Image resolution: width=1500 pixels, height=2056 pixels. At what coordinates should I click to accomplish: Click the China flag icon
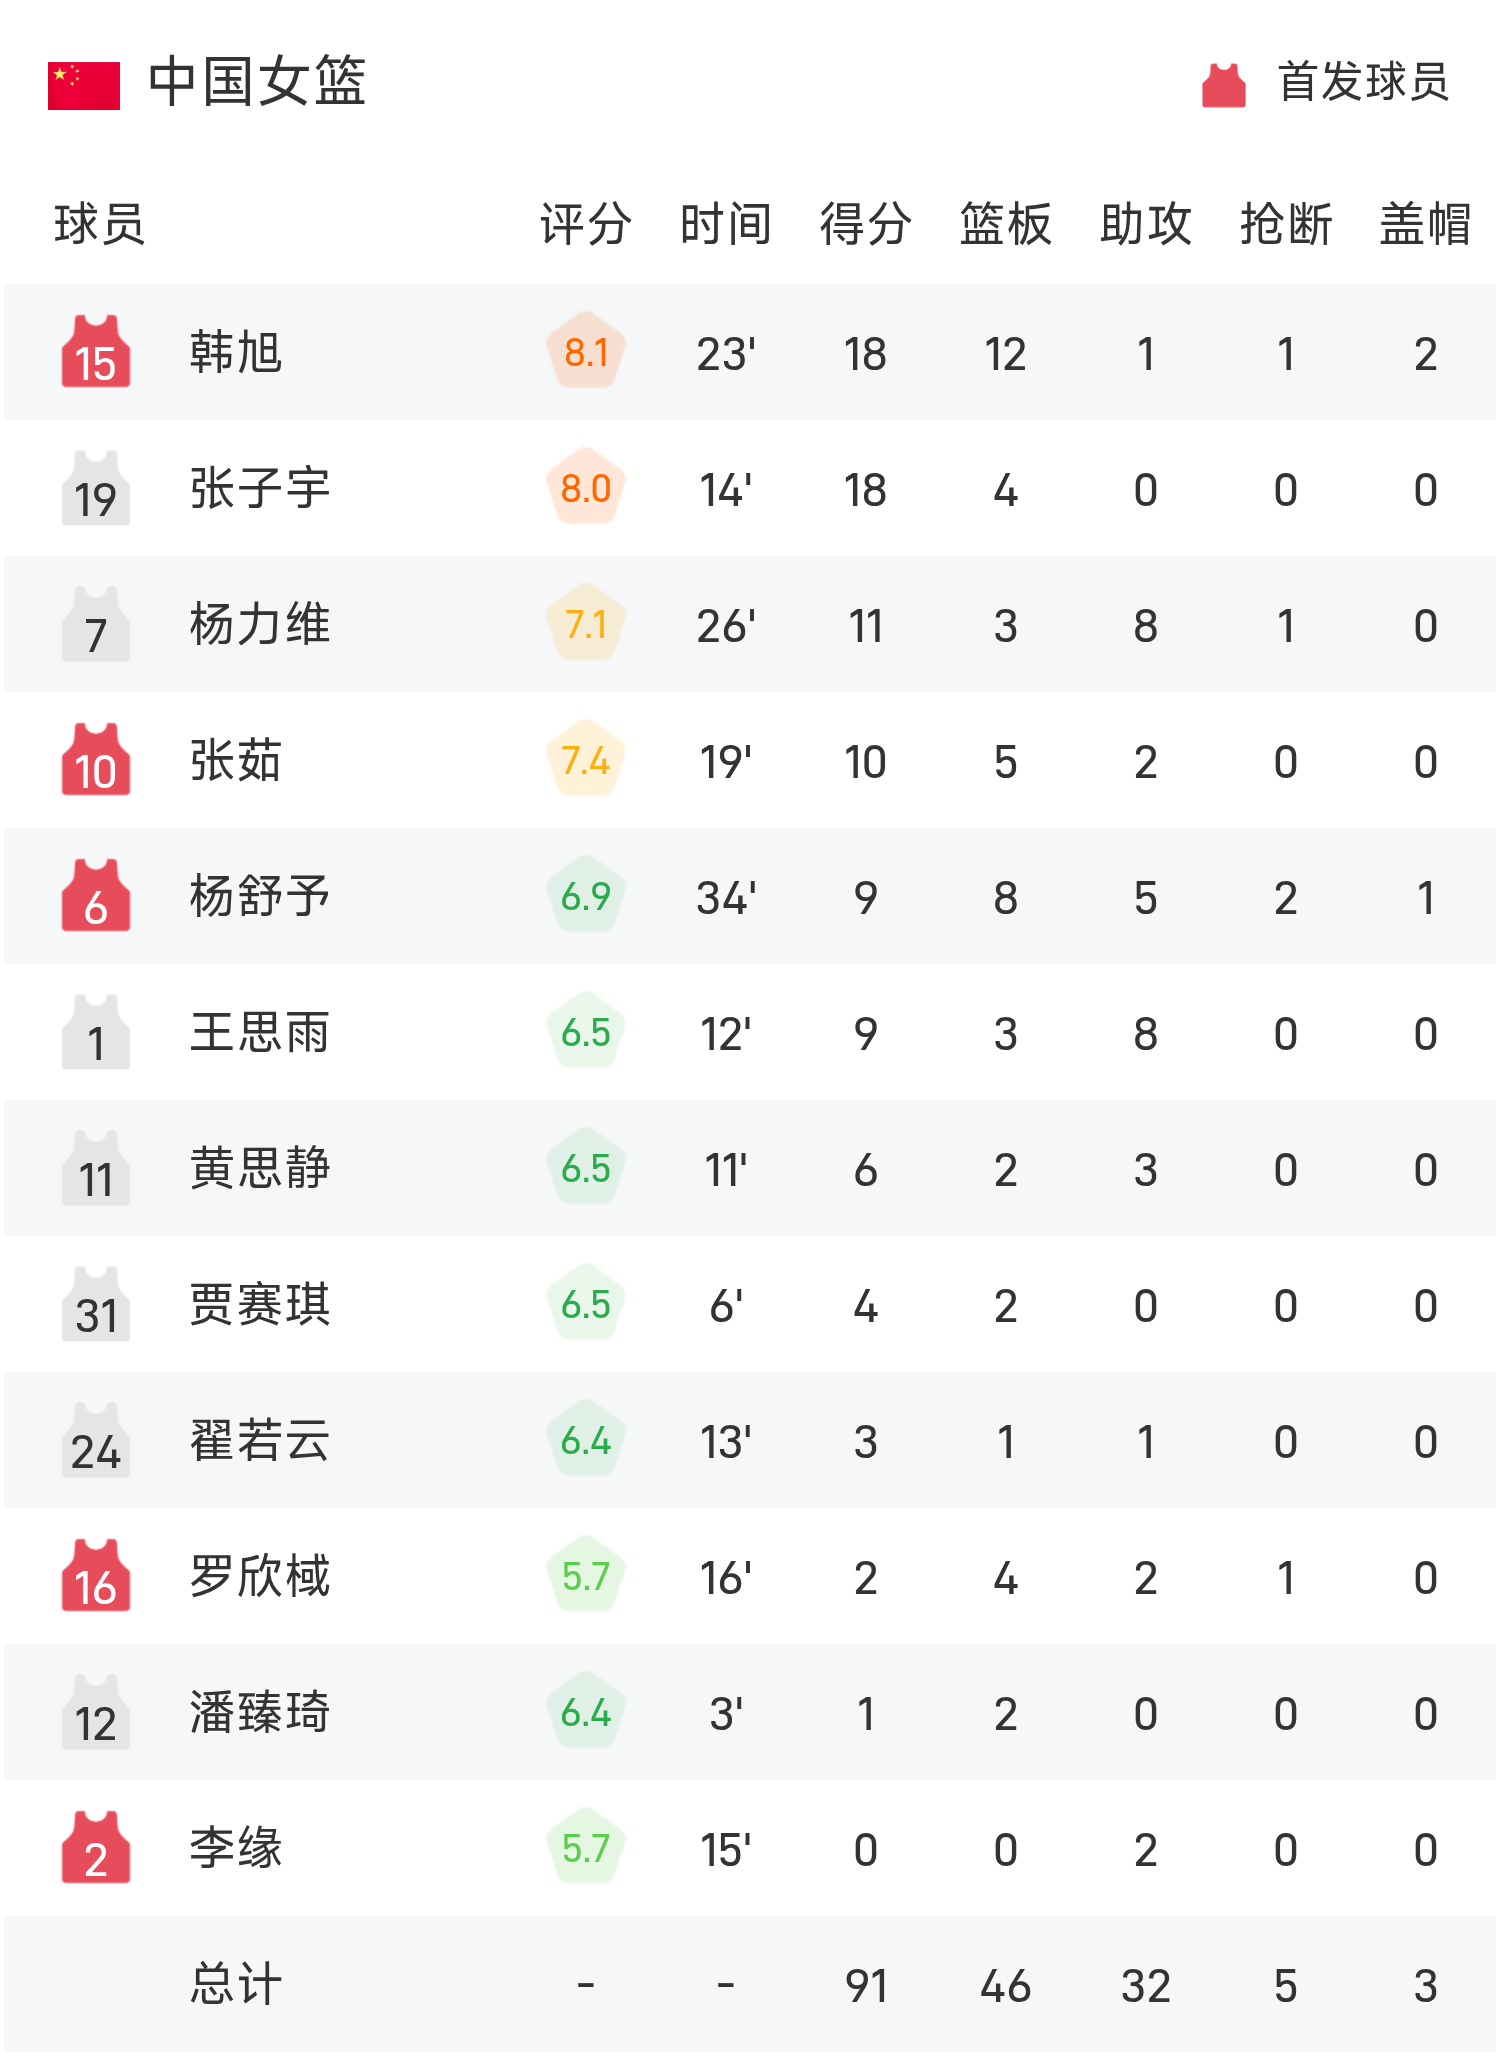84,85
